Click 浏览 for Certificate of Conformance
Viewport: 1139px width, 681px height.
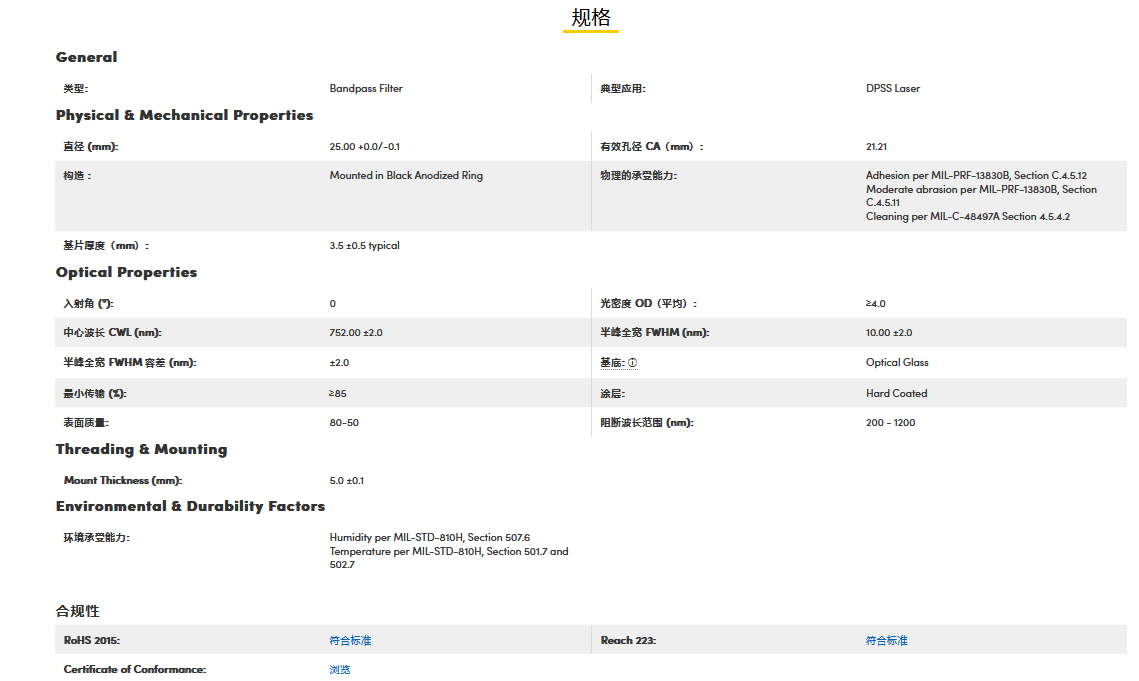pyautogui.click(x=340, y=670)
